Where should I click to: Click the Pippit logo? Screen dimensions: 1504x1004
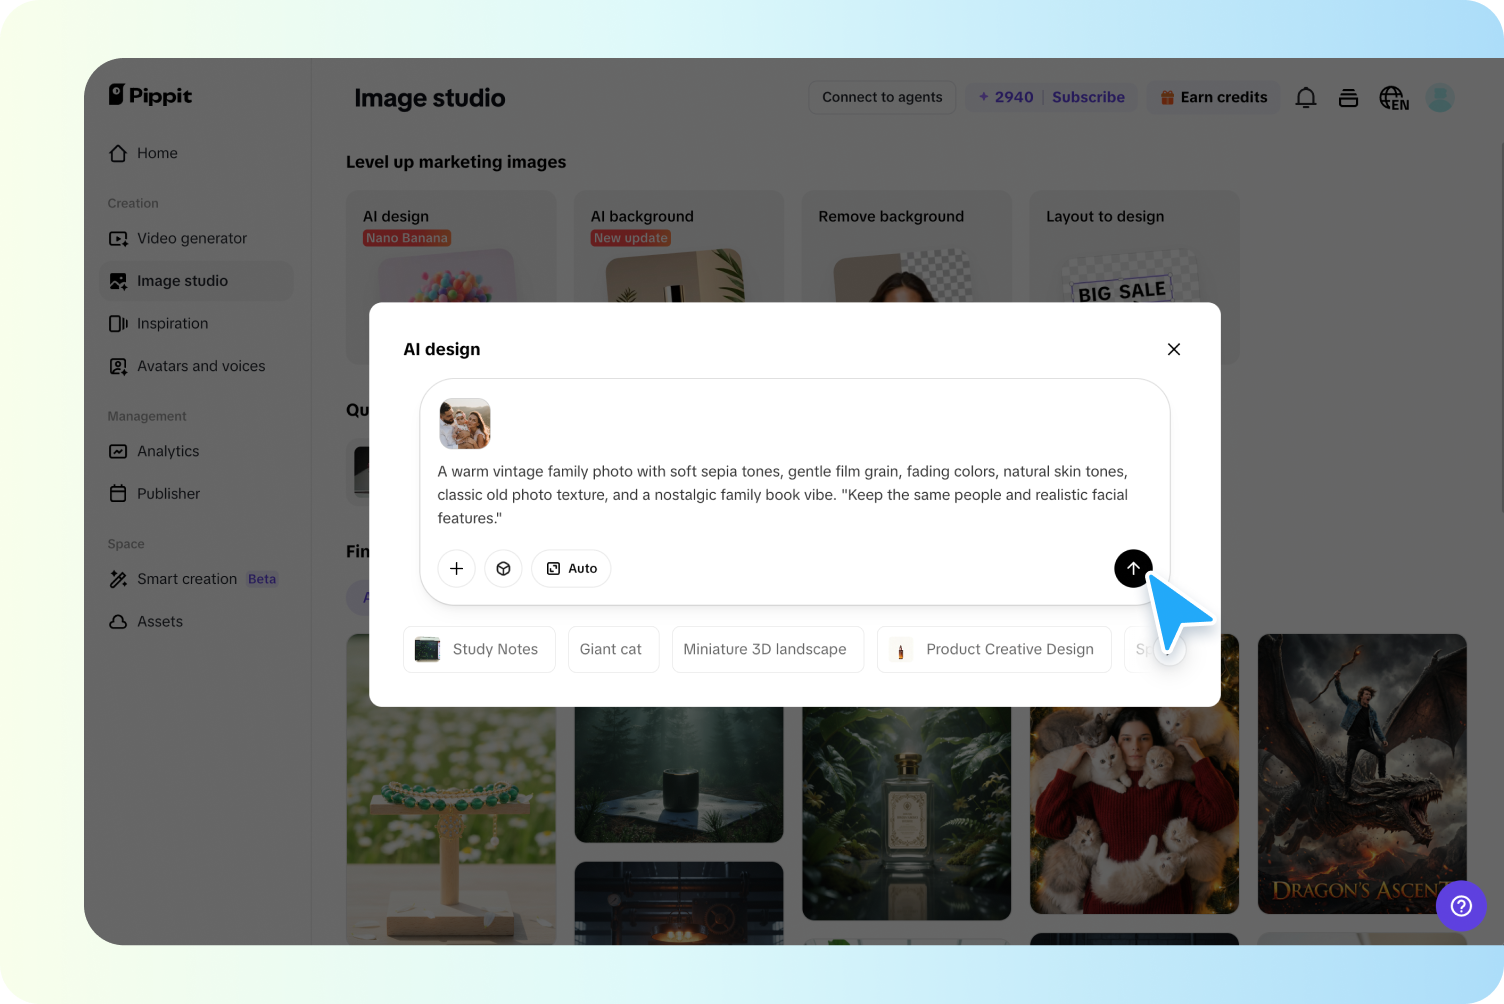150,95
